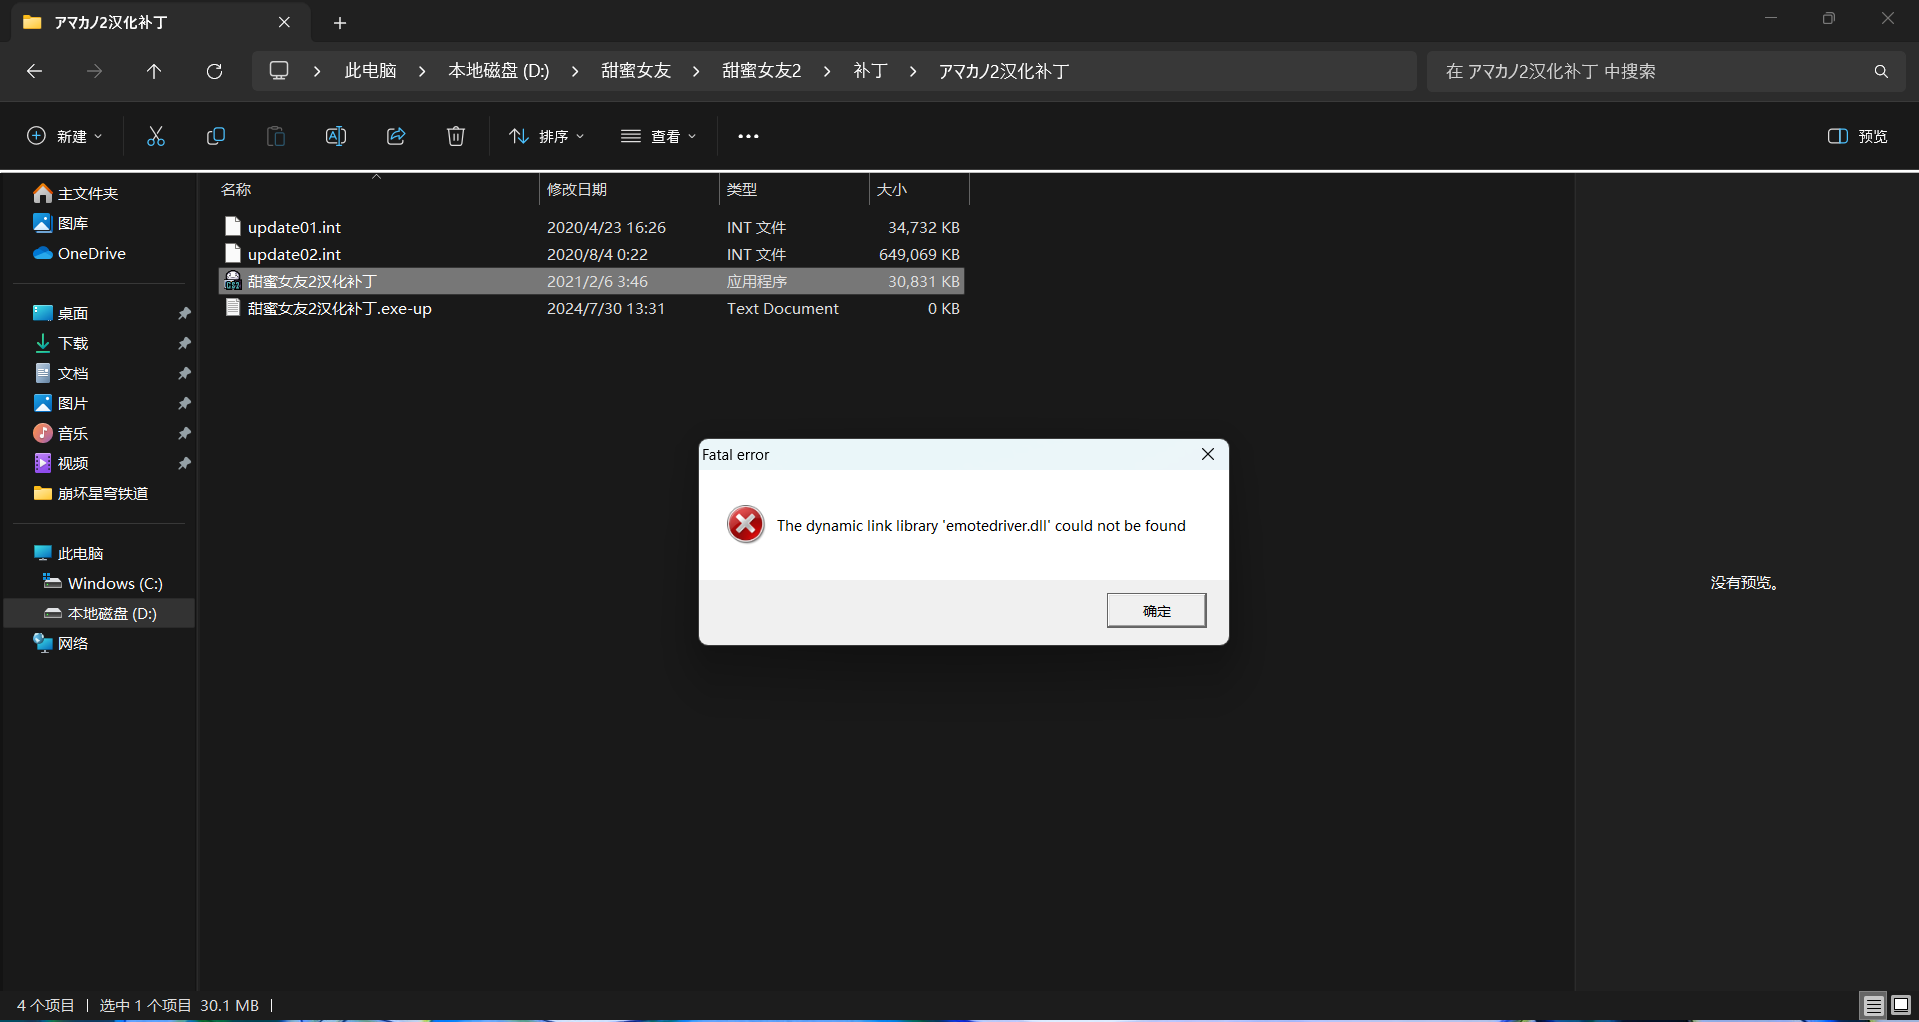Unpin 下载 using its pin icon
This screenshot has height=1022, width=1919.
point(184,343)
